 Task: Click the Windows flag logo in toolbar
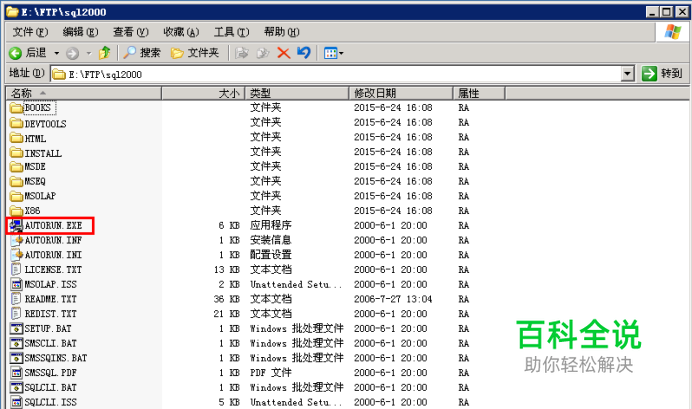(673, 32)
